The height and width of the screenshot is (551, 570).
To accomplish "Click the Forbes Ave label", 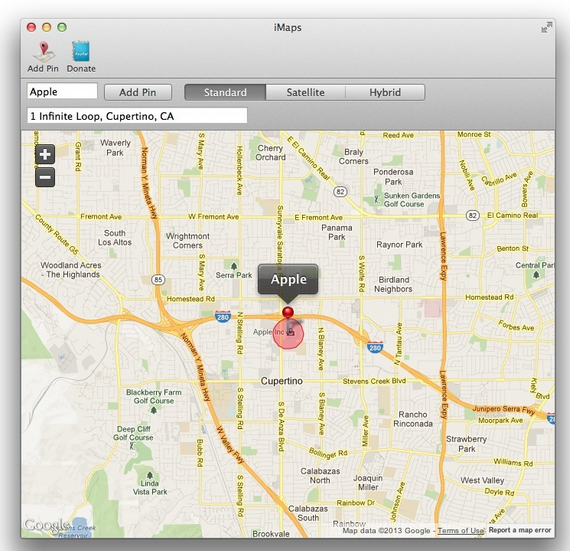I will (x=516, y=325).
